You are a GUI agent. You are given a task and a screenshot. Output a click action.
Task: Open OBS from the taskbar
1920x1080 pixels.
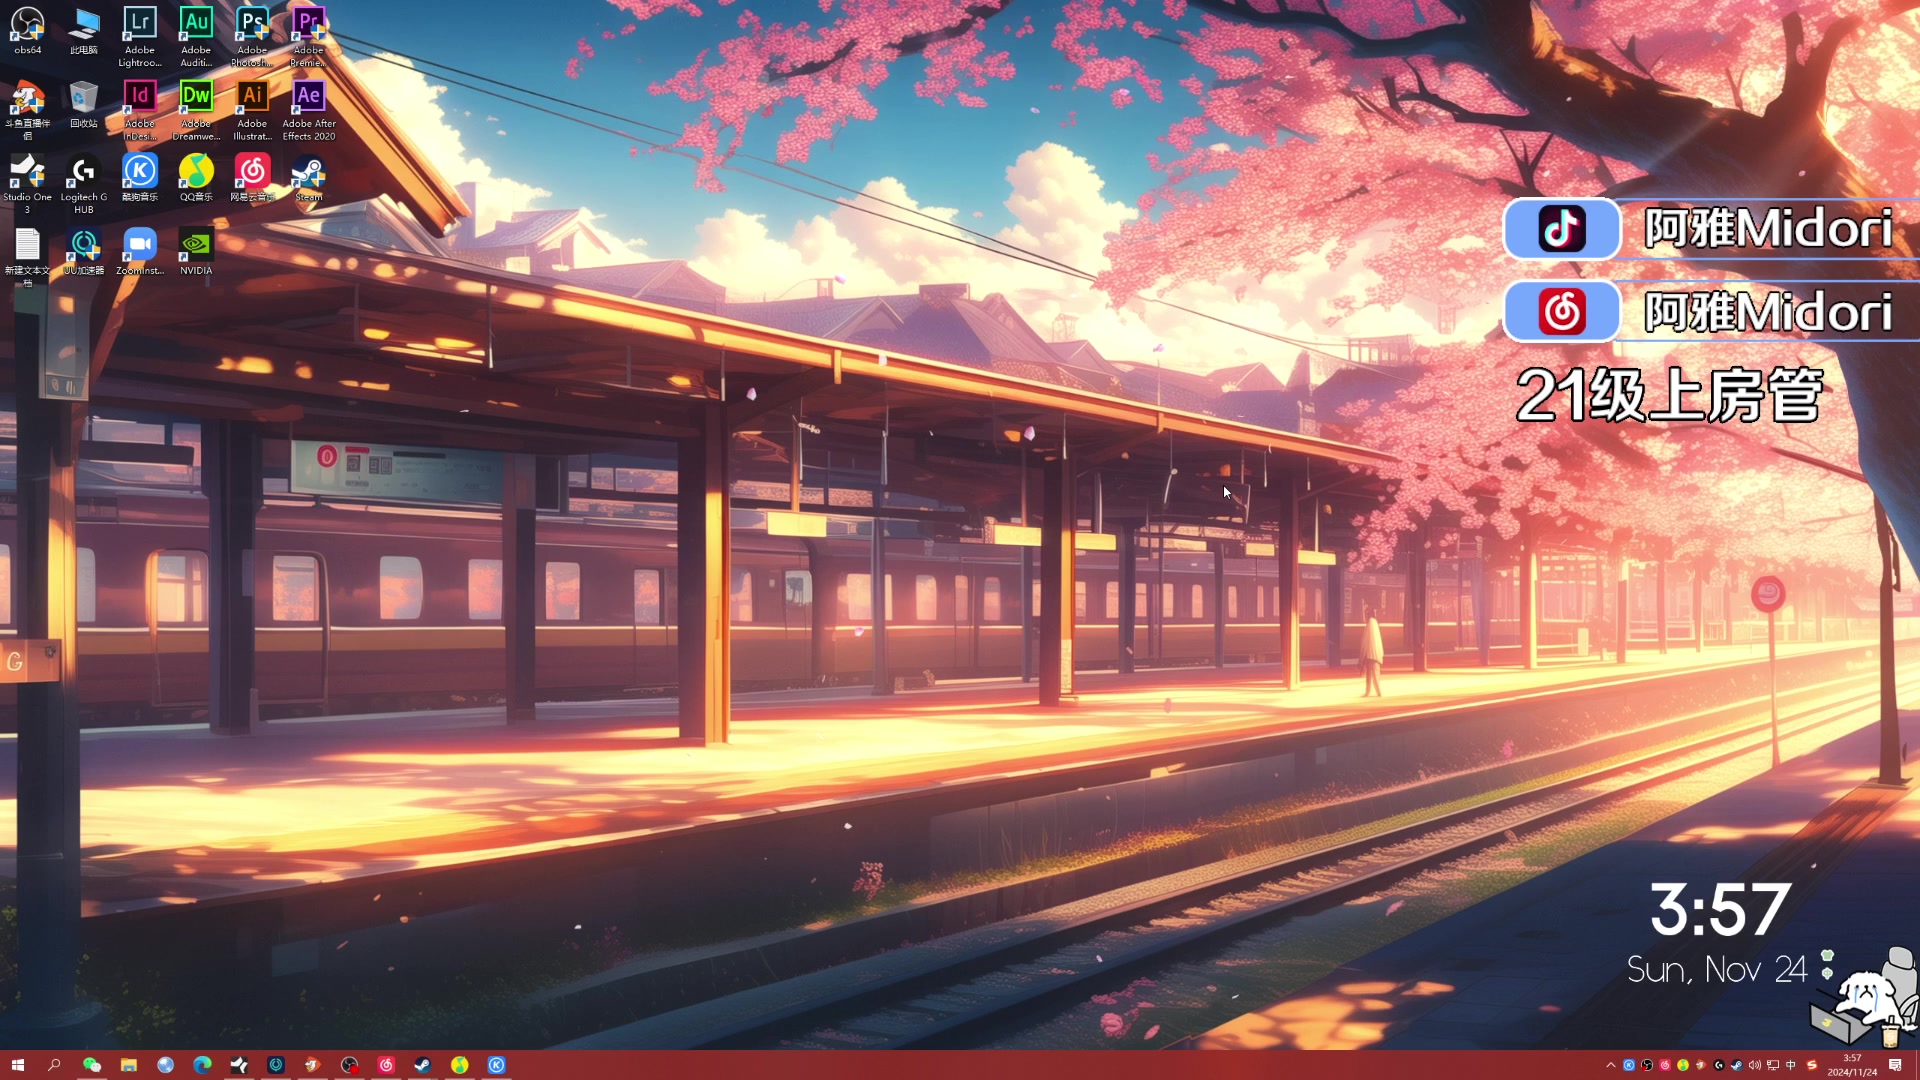[x=349, y=1065]
